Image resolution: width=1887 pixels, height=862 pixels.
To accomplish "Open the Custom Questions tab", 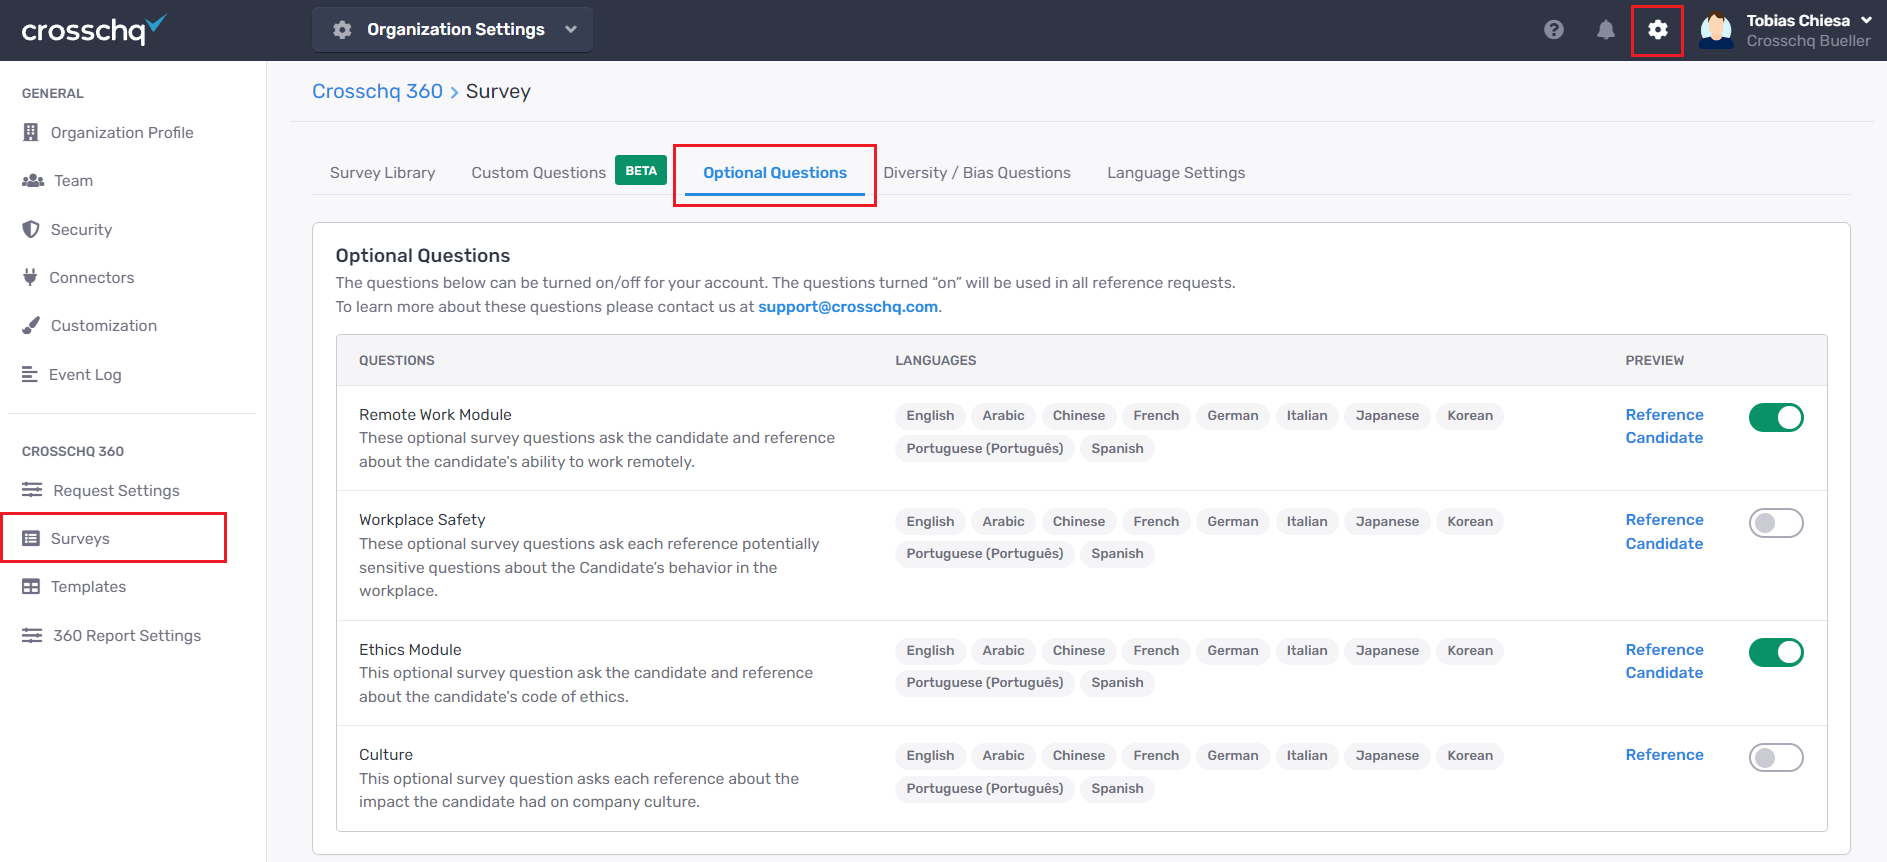I will click(538, 172).
